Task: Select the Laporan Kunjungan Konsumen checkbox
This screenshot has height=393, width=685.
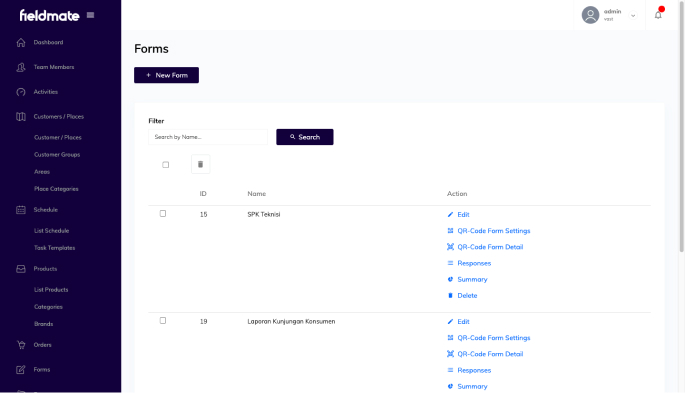Action: [x=163, y=321]
